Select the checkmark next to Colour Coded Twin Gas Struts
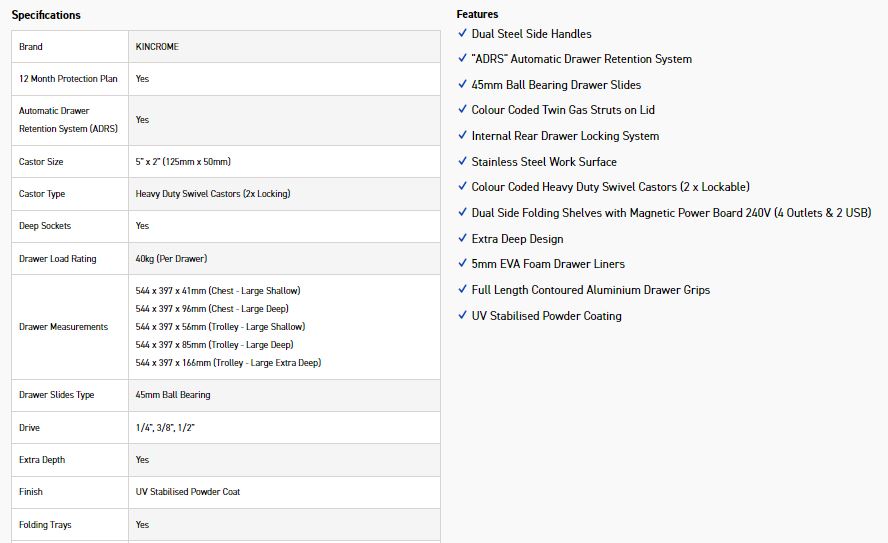This screenshot has height=543, width=888. click(x=462, y=109)
